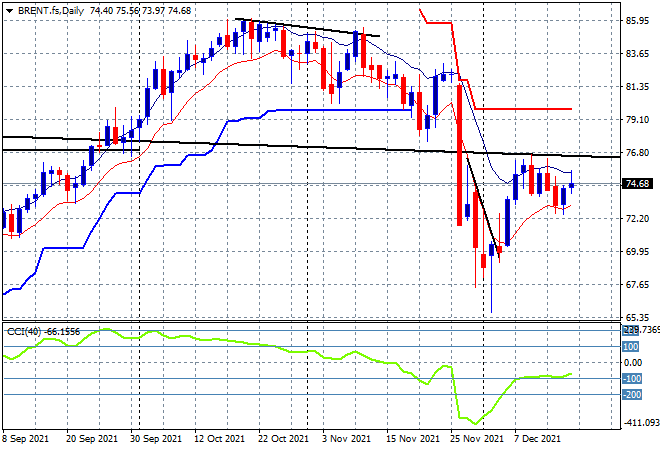
Task: Click the CCI -100 level label
Action: [x=632, y=379]
